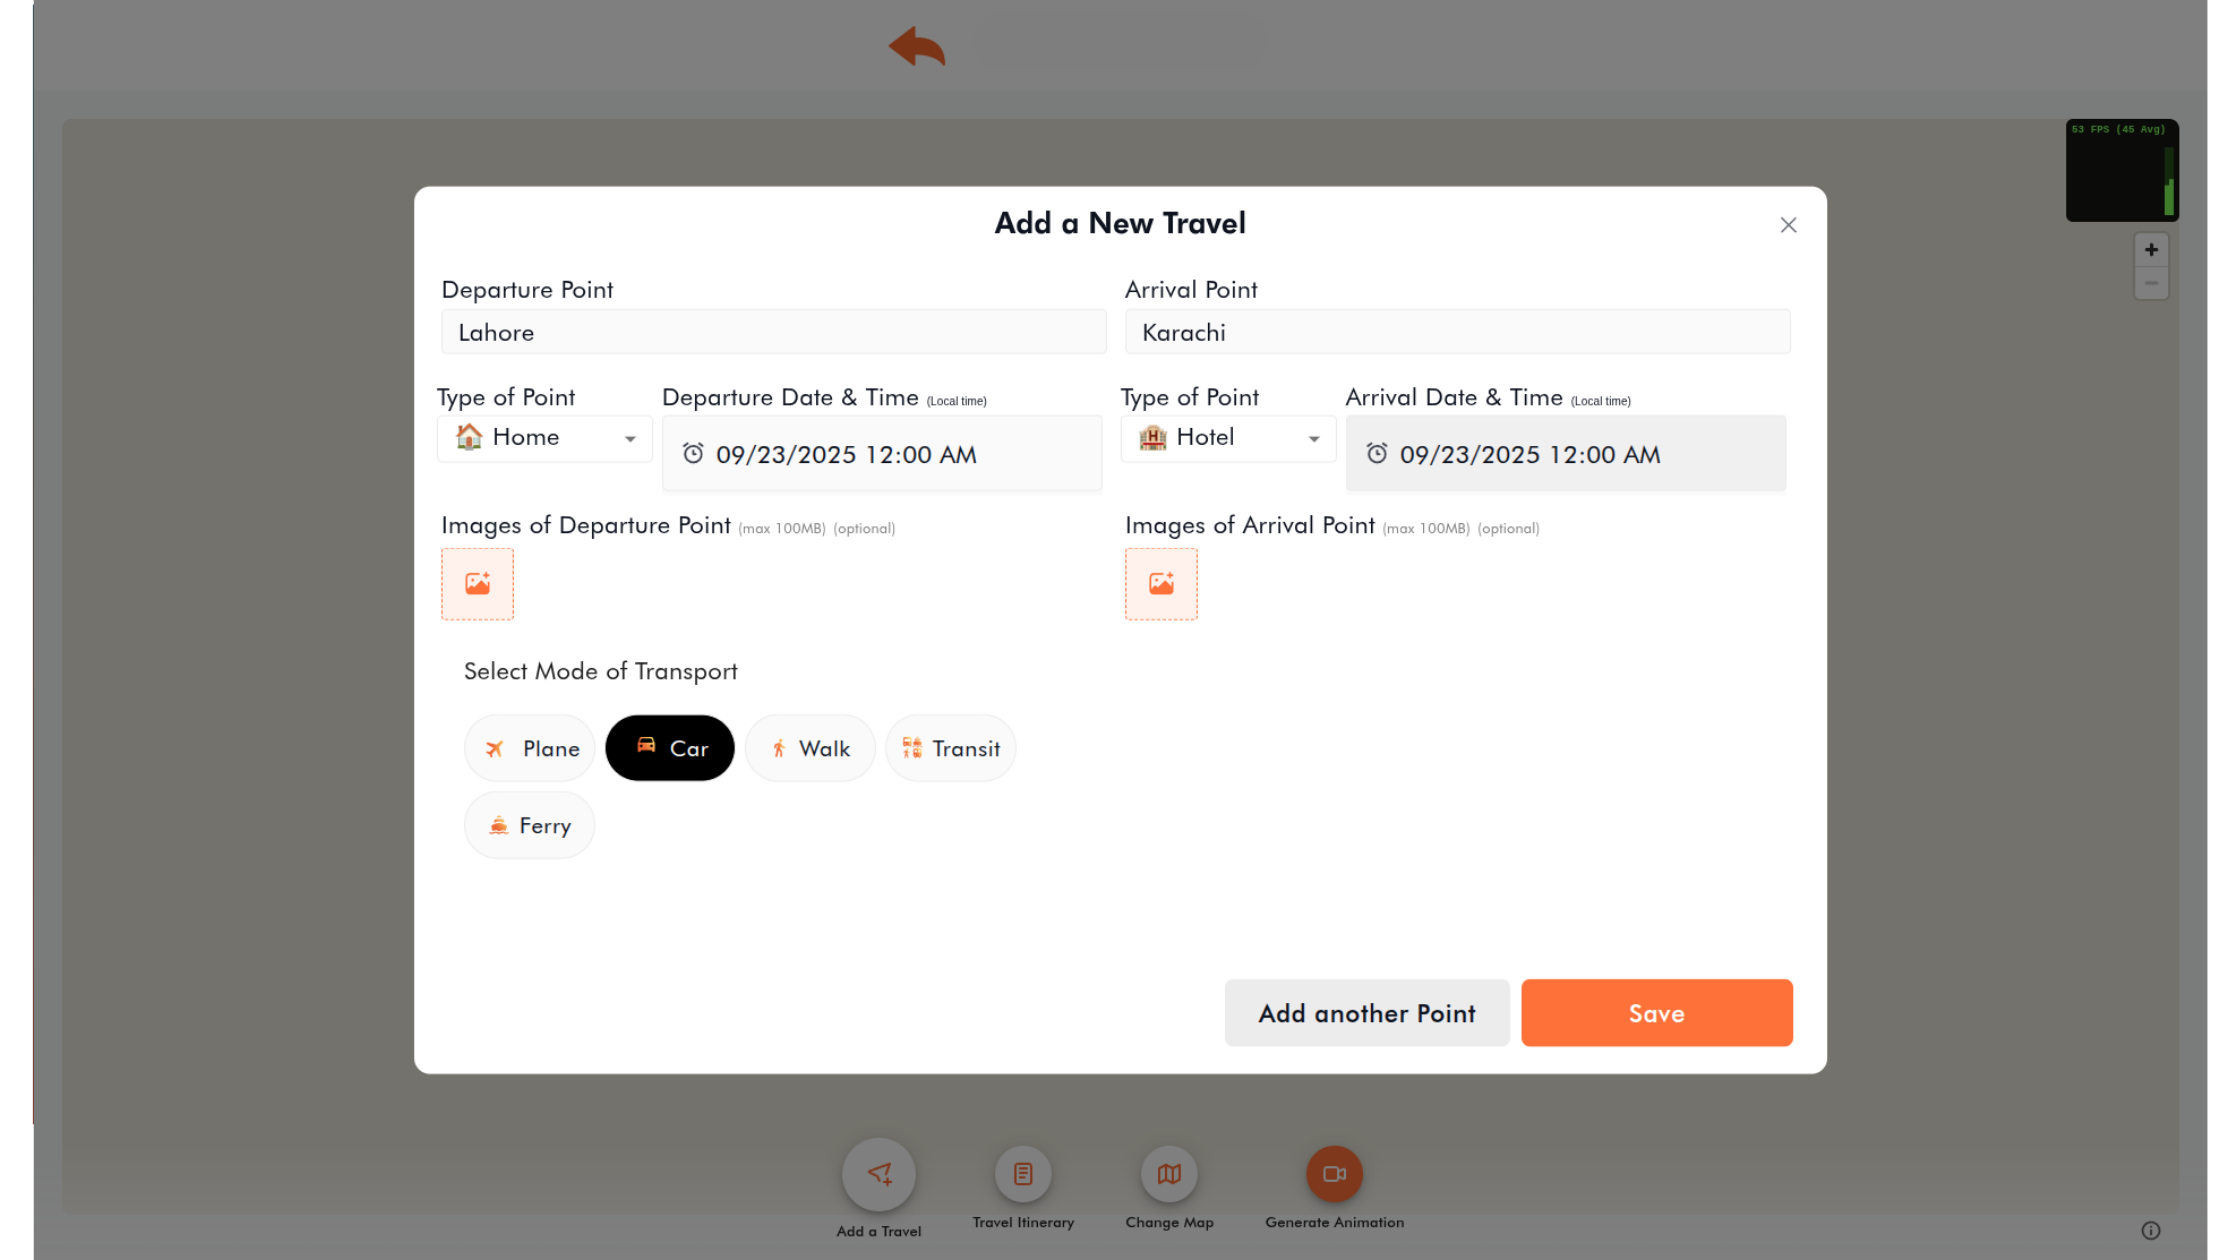2240x1260 pixels.
Task: Click the Lahore departure point field
Action: click(774, 332)
